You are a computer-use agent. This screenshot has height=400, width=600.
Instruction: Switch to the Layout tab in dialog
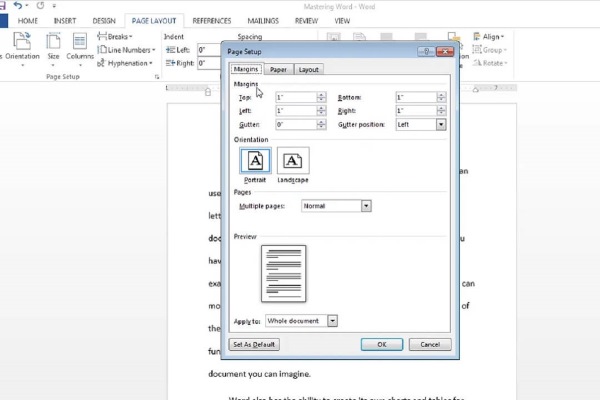309,70
